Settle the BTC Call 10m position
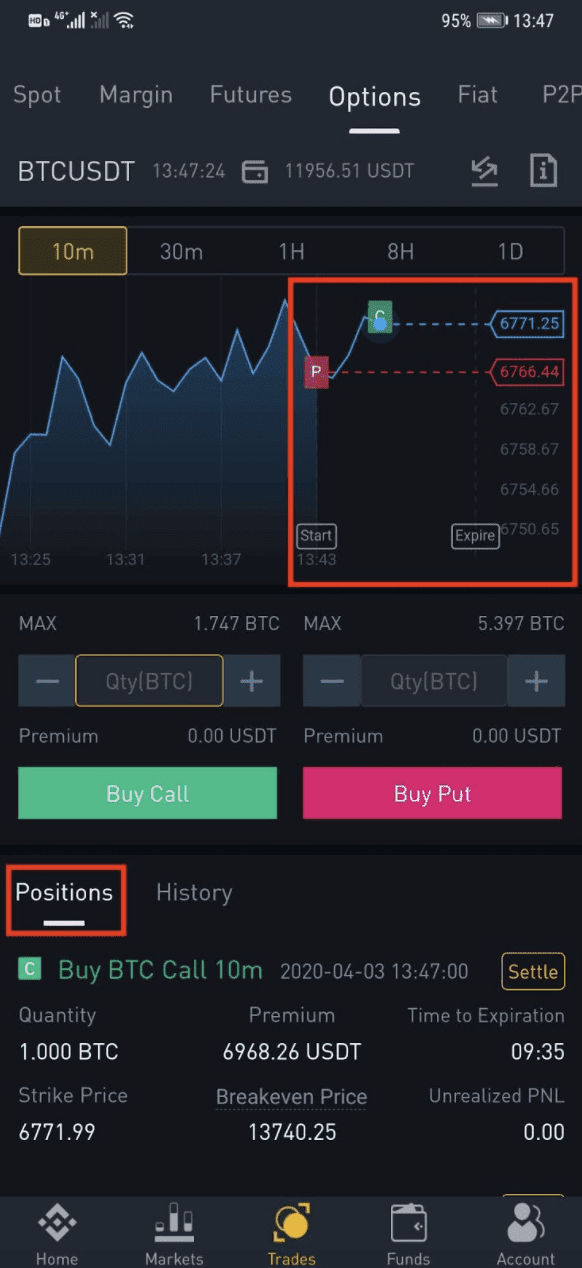This screenshot has width=582, height=1268. (533, 971)
